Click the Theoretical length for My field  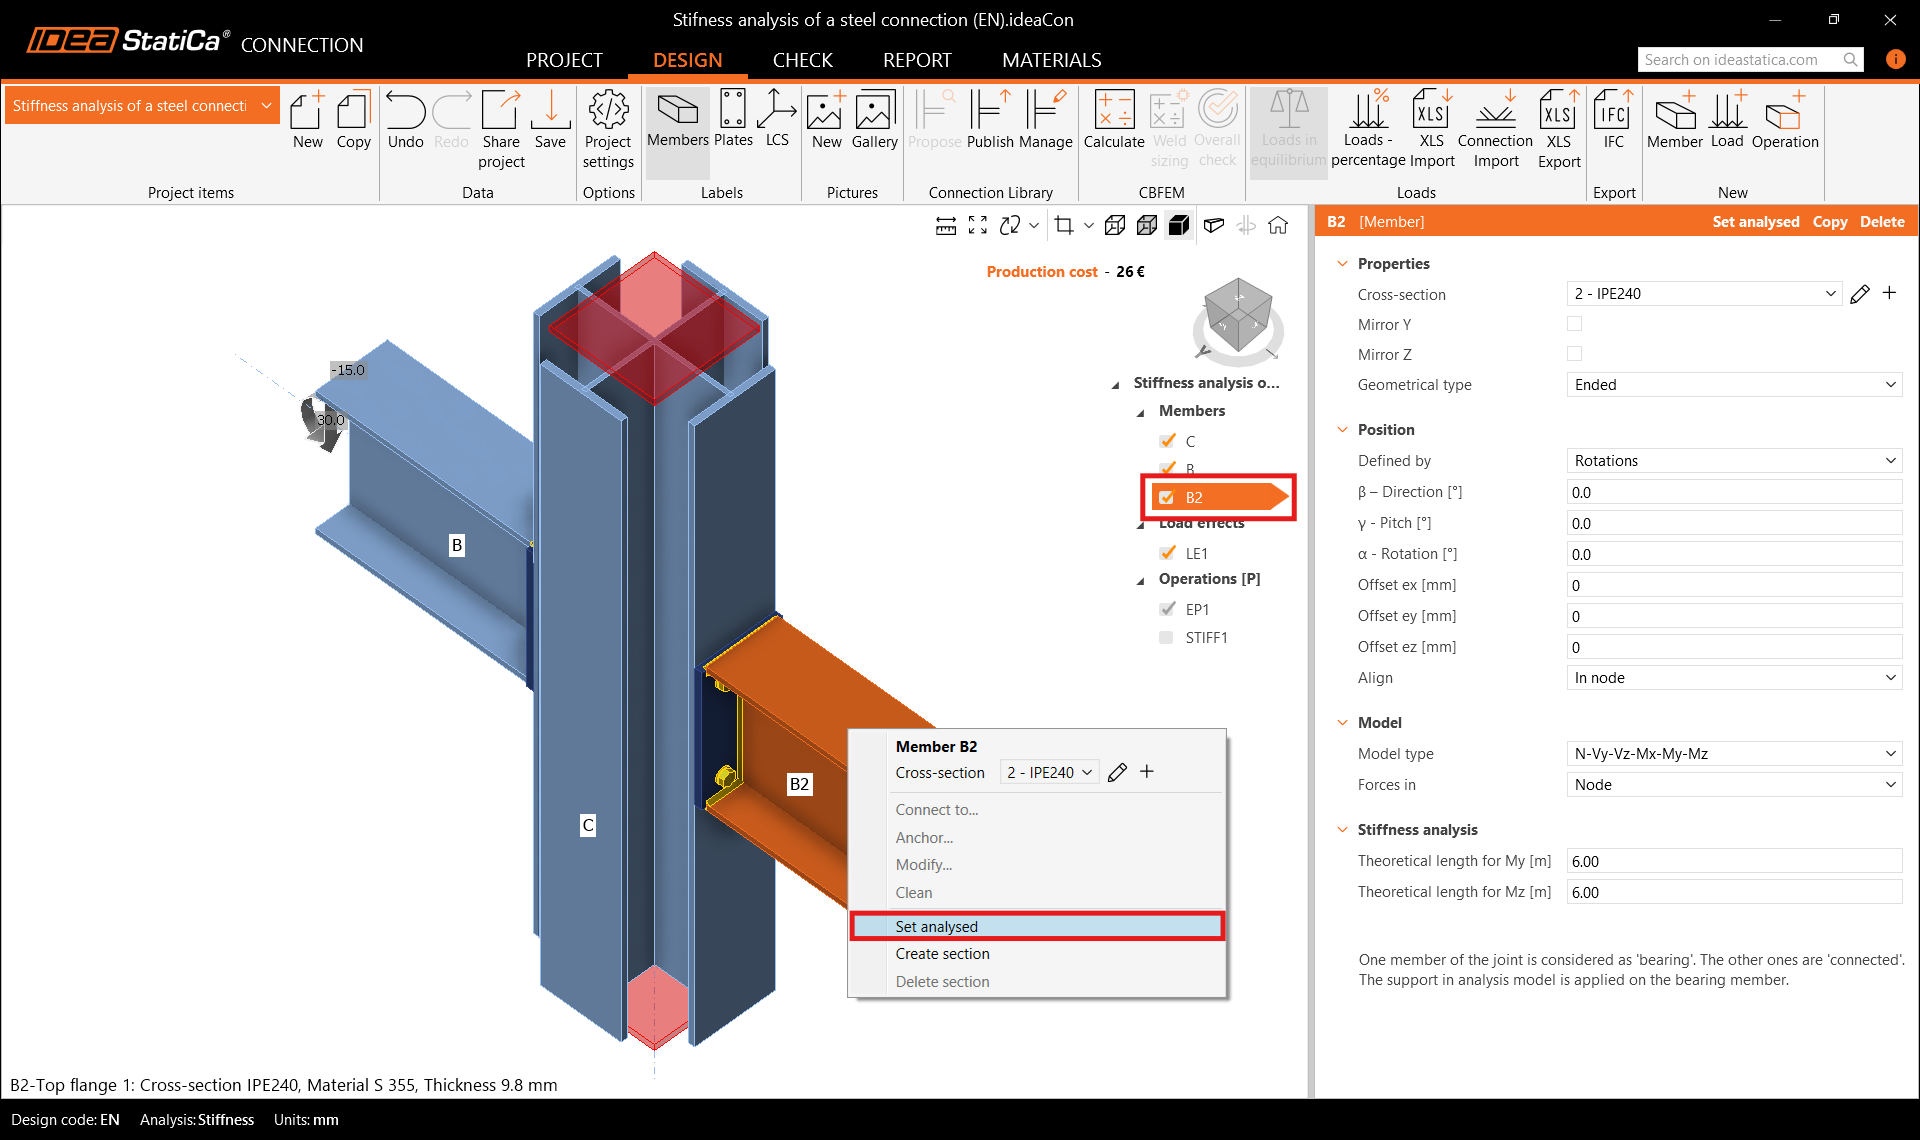(1733, 862)
